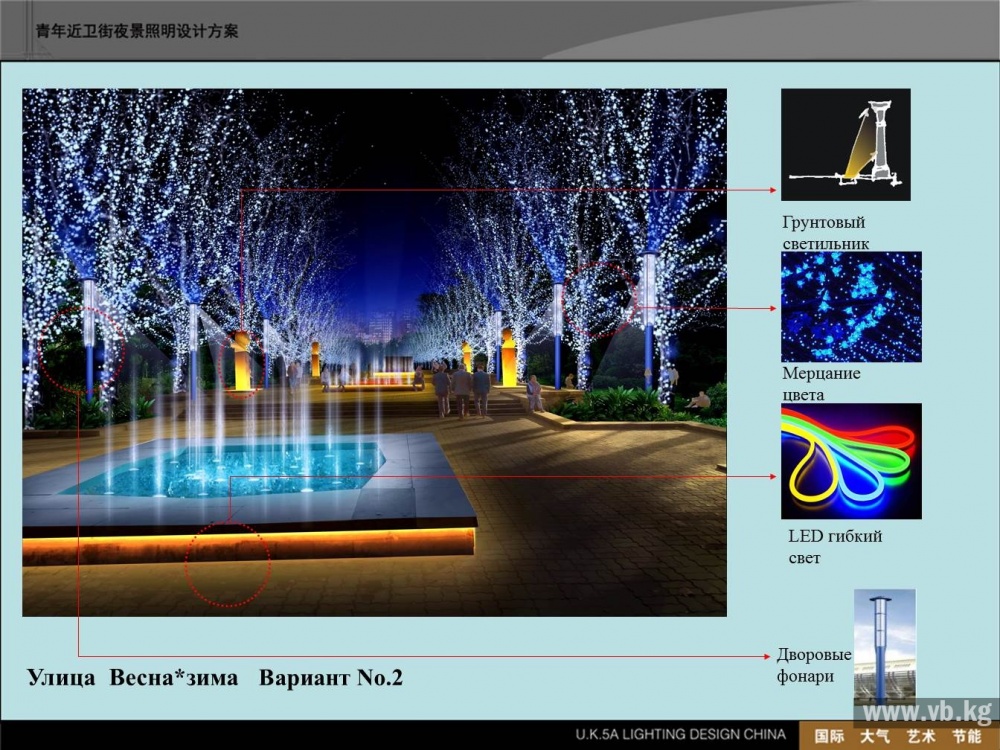Click the '大气' footer word

pyautogui.click(x=874, y=737)
